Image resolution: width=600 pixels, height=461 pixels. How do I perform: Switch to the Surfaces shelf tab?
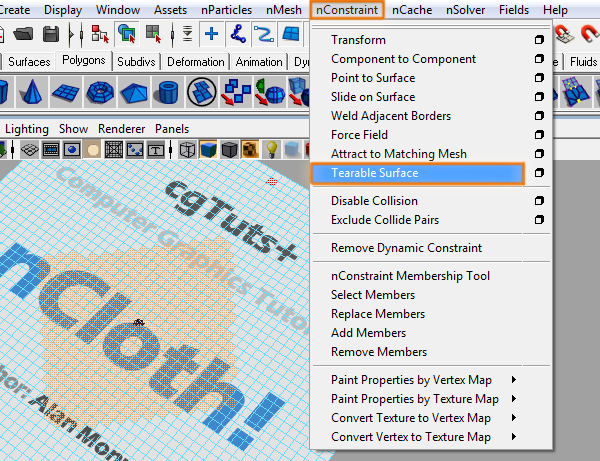(x=29, y=62)
